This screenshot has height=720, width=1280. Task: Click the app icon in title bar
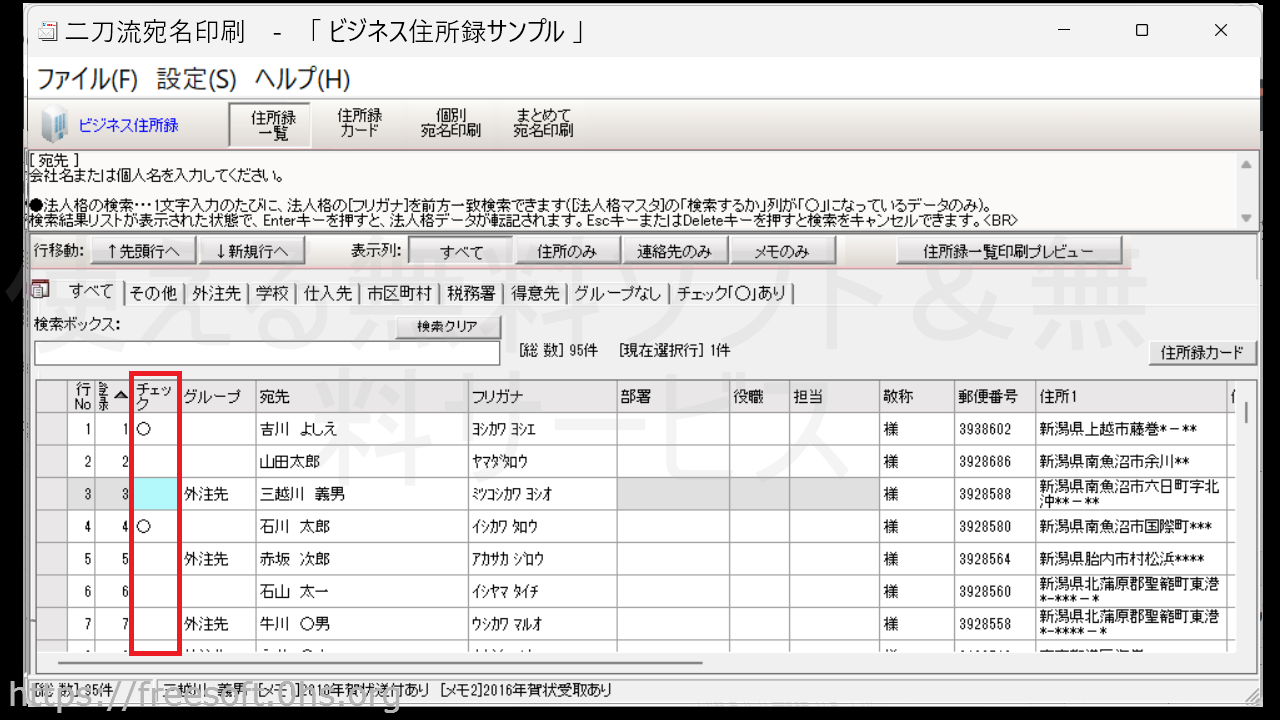[x=48, y=32]
